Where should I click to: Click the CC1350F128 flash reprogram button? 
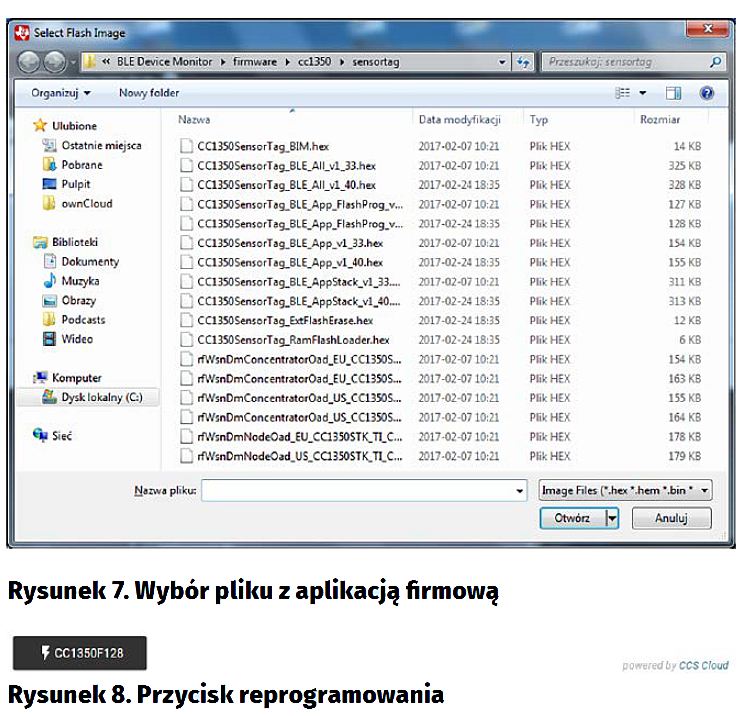[80, 653]
